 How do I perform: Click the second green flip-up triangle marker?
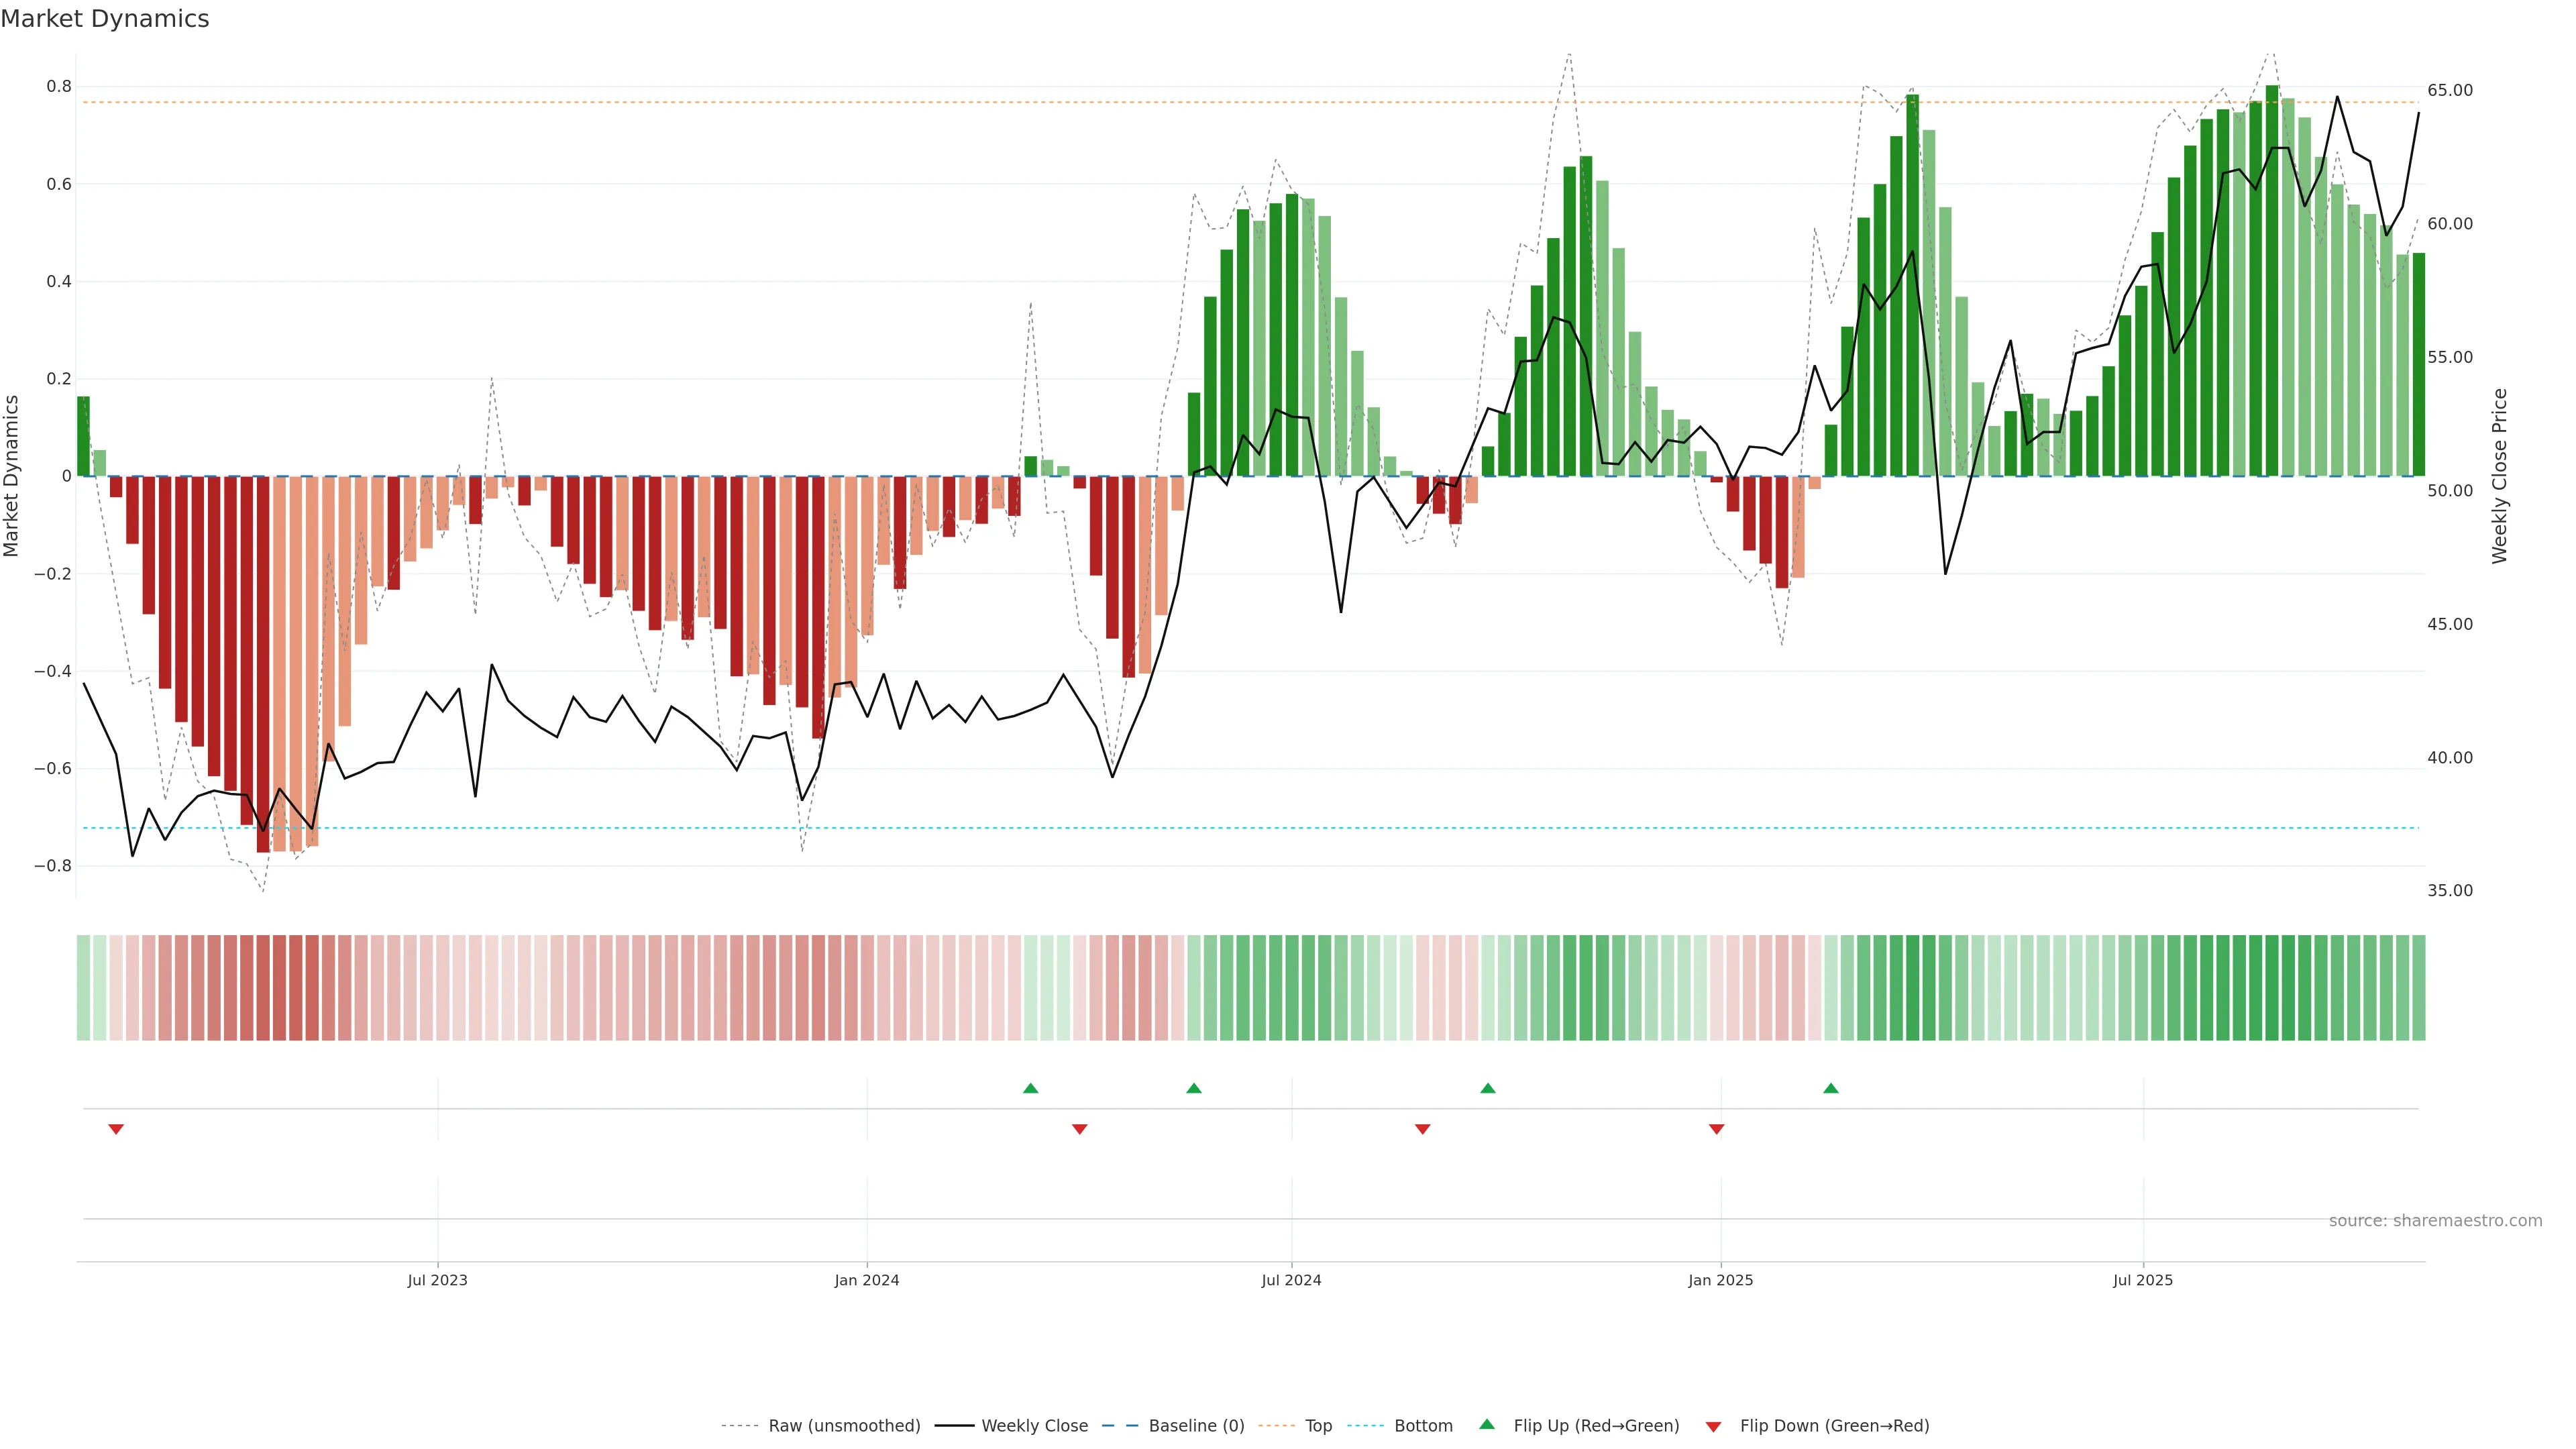[x=1194, y=1088]
